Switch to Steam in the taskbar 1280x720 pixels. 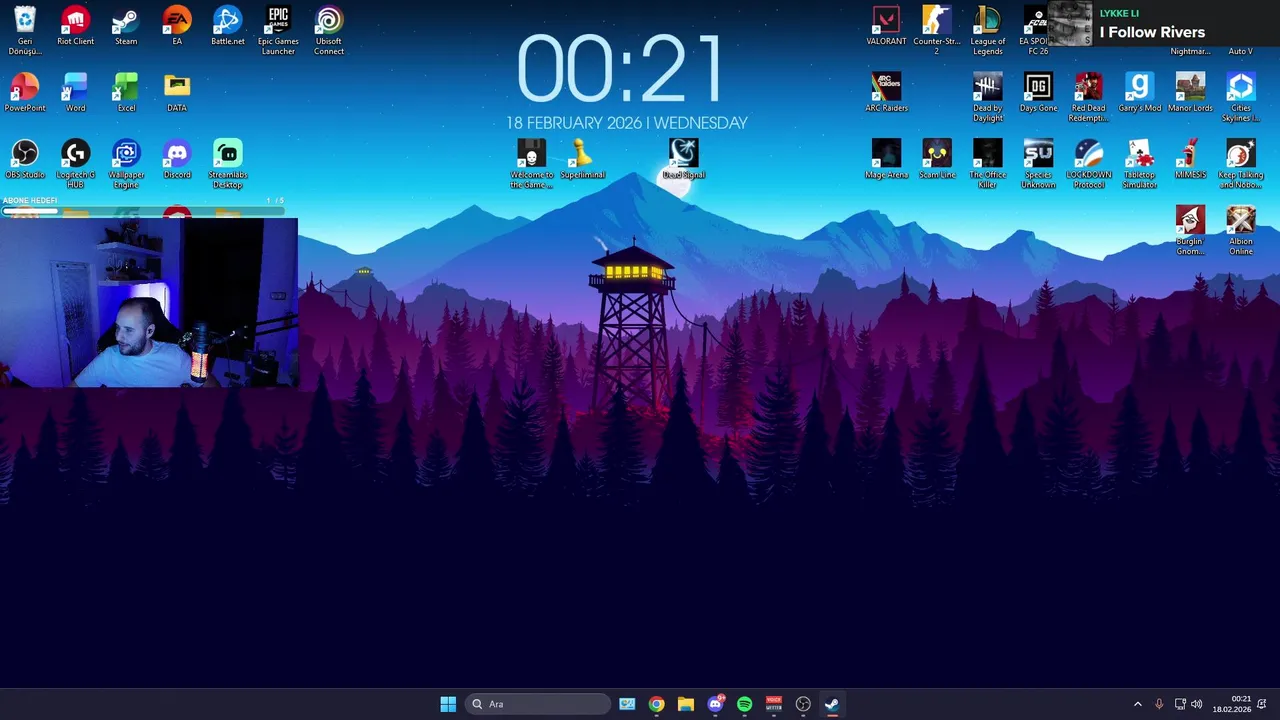(832, 704)
